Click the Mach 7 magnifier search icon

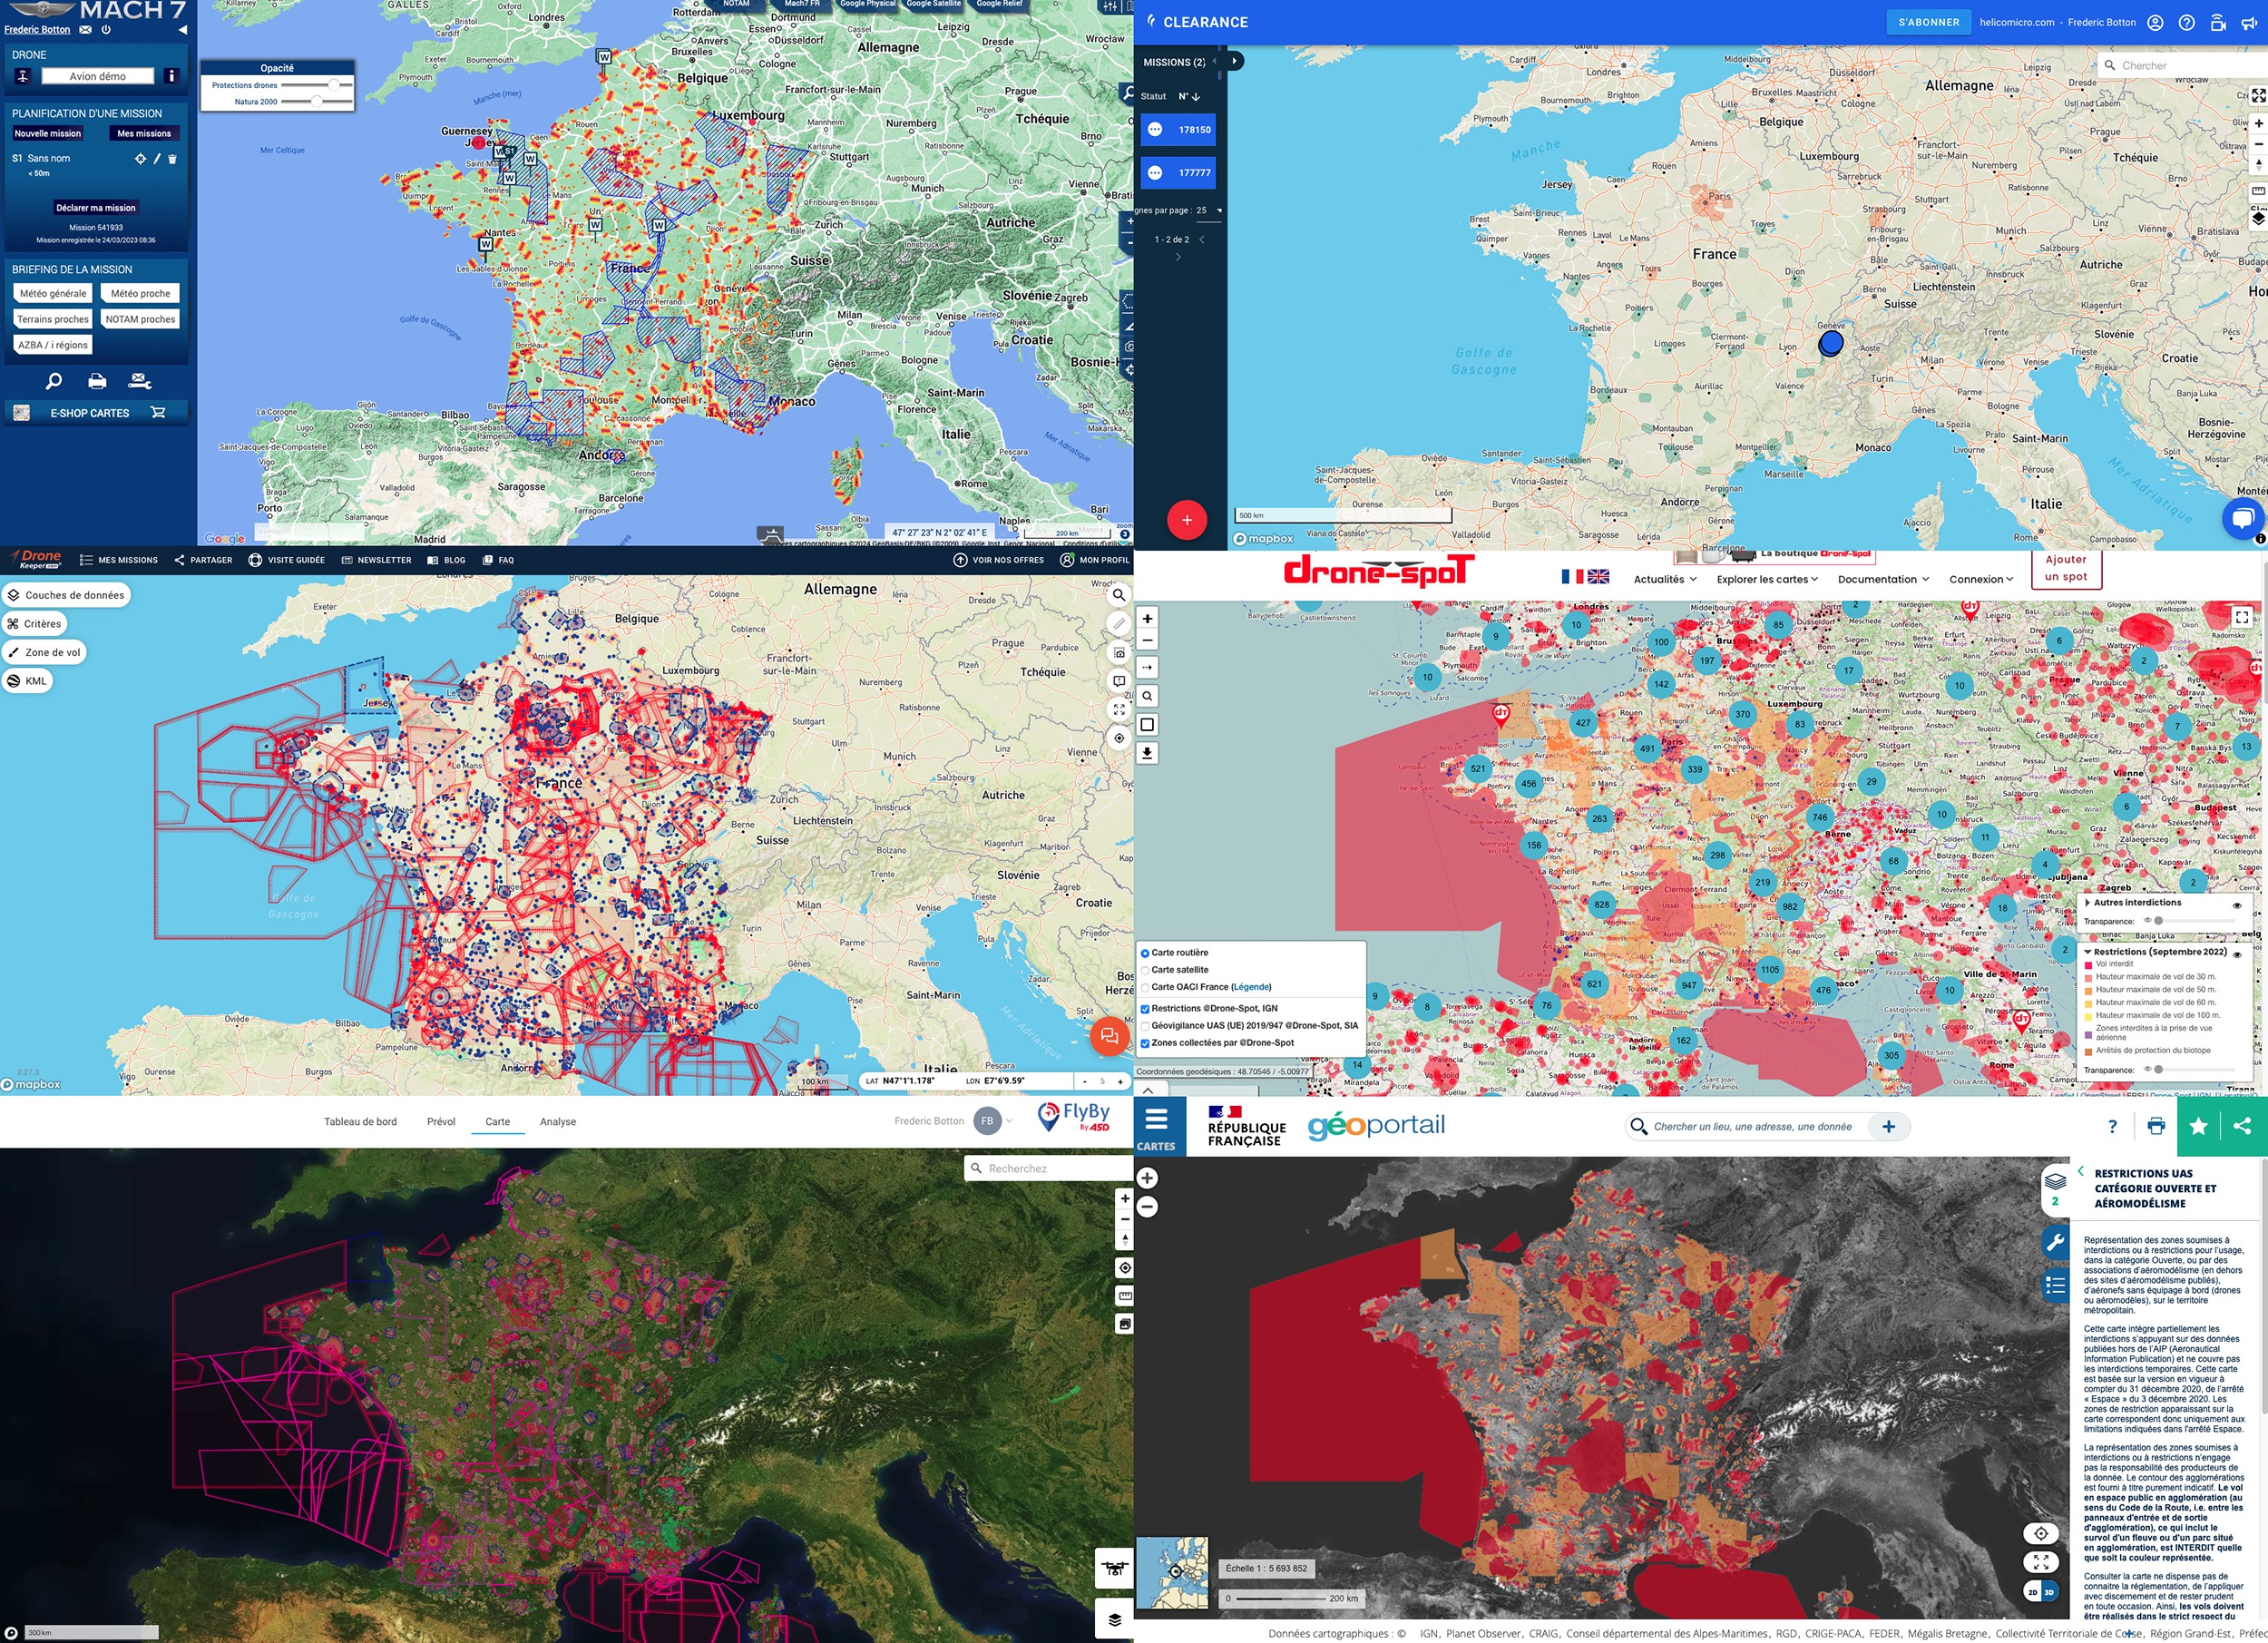[54, 381]
